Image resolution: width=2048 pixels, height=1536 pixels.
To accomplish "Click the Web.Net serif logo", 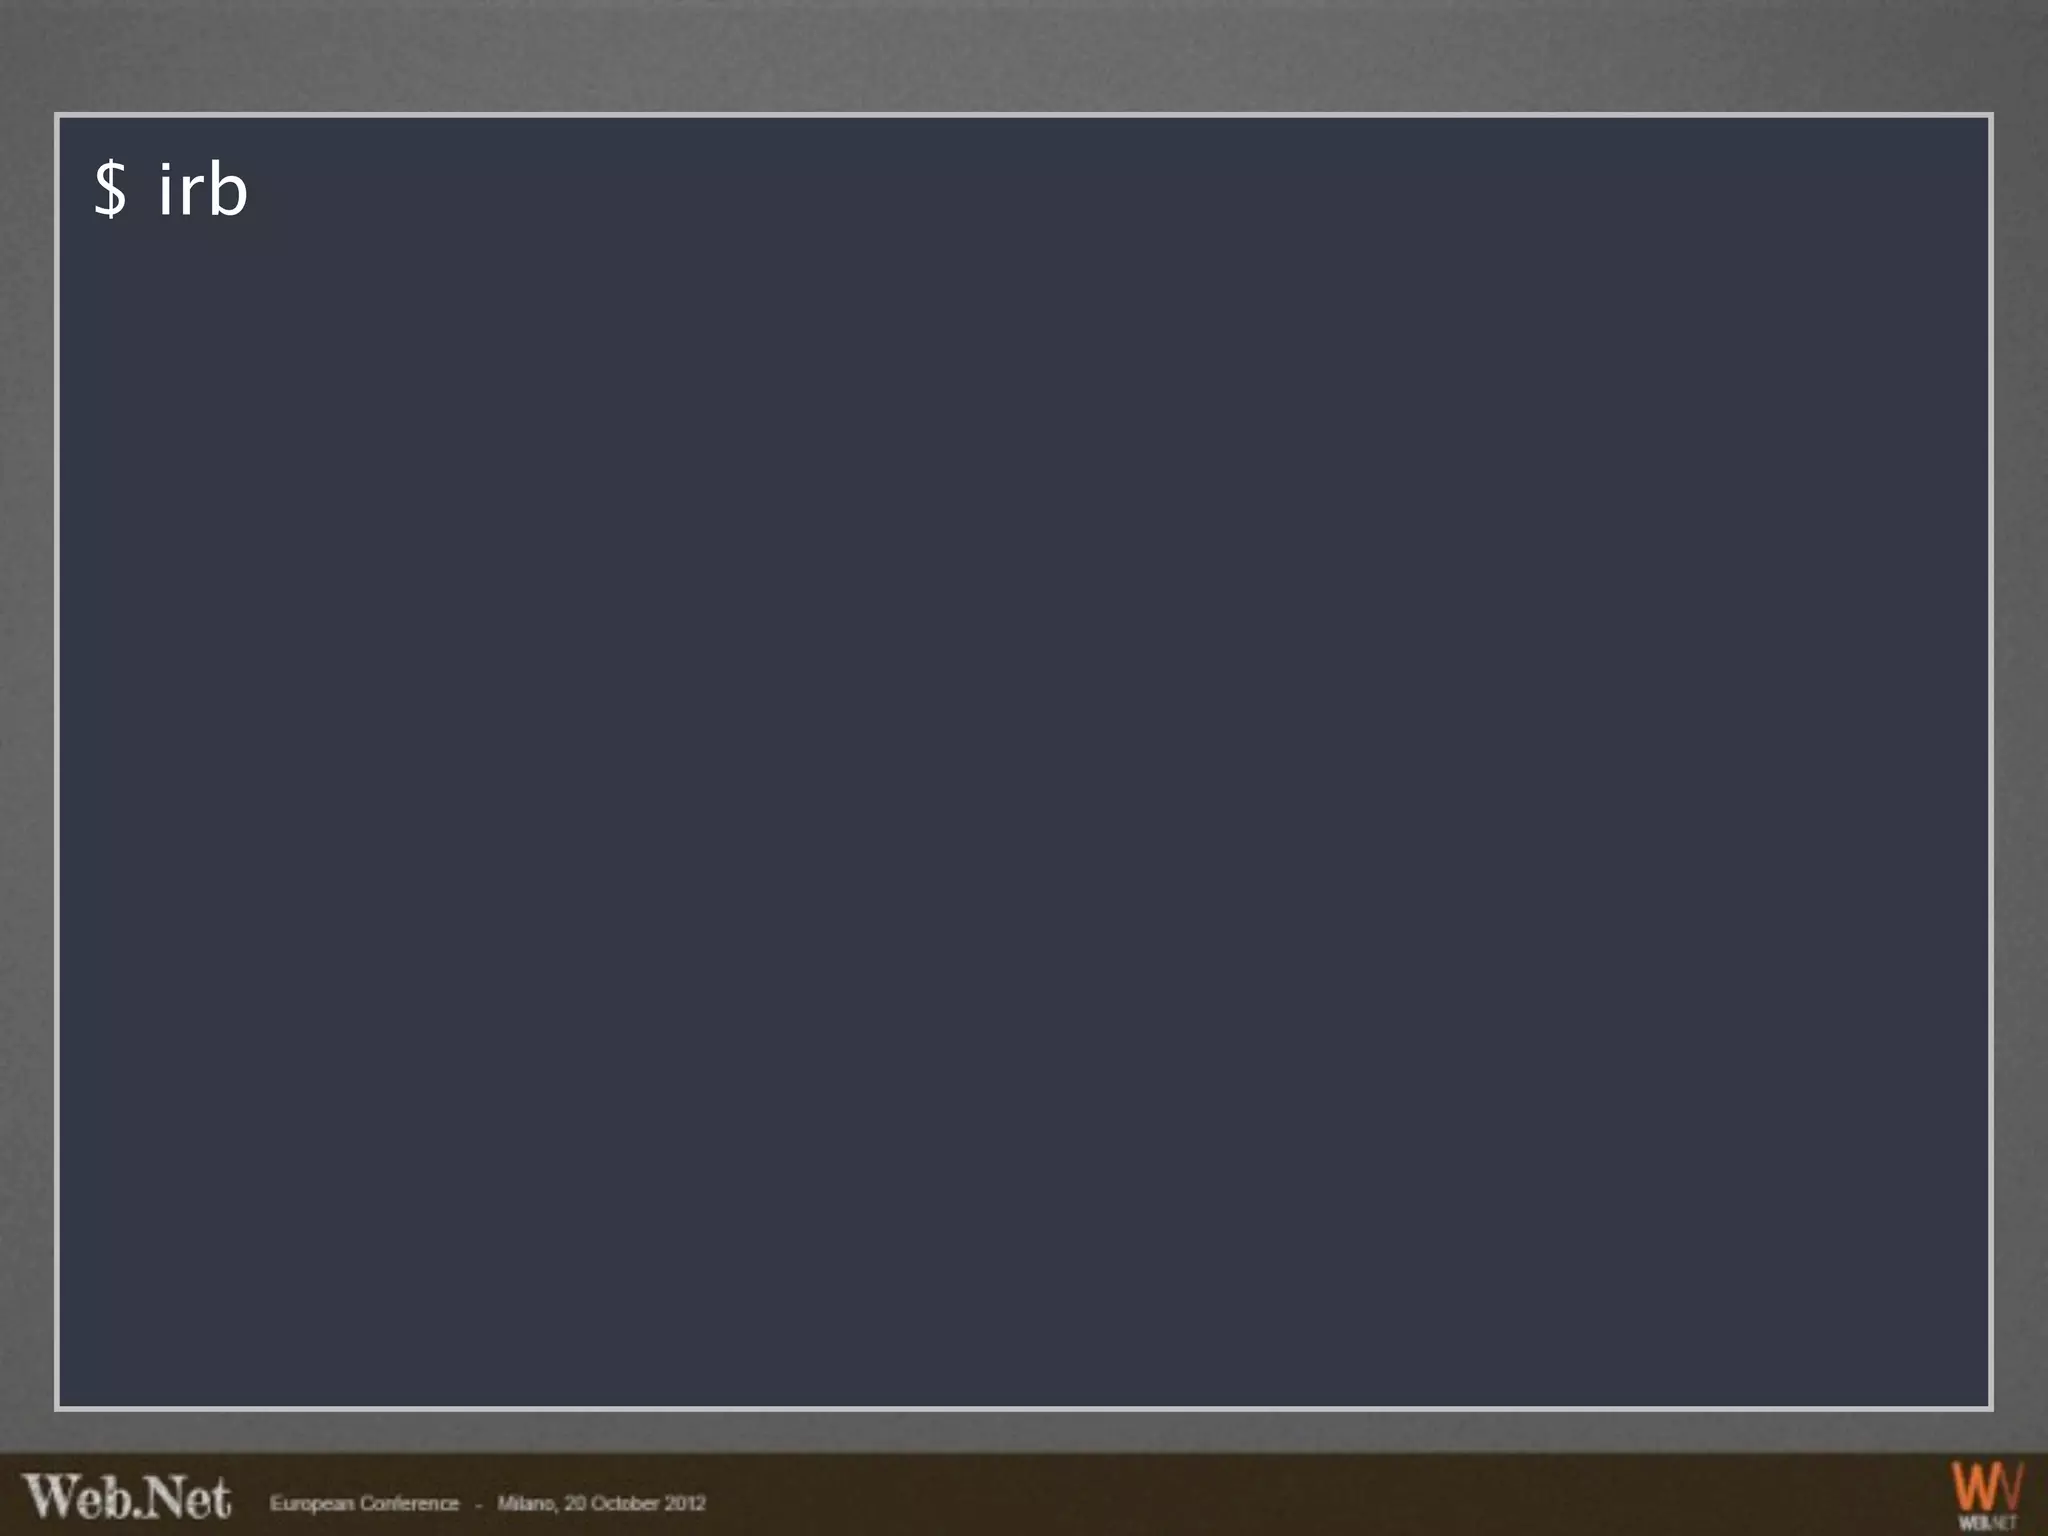I will [127, 1498].
